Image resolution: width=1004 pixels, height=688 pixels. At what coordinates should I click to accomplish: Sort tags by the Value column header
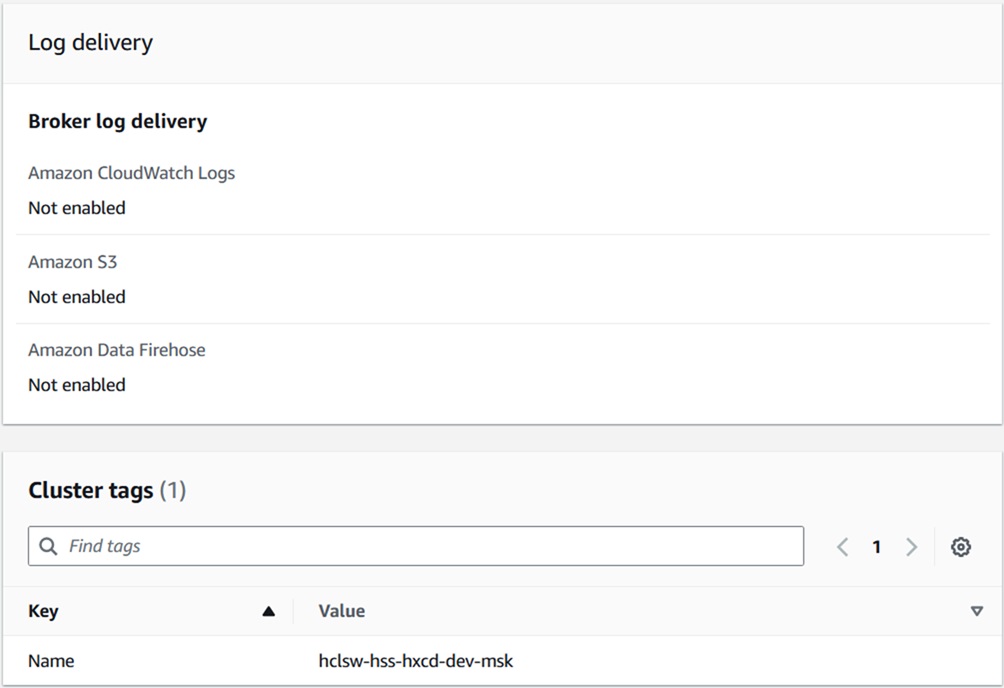[x=342, y=611]
